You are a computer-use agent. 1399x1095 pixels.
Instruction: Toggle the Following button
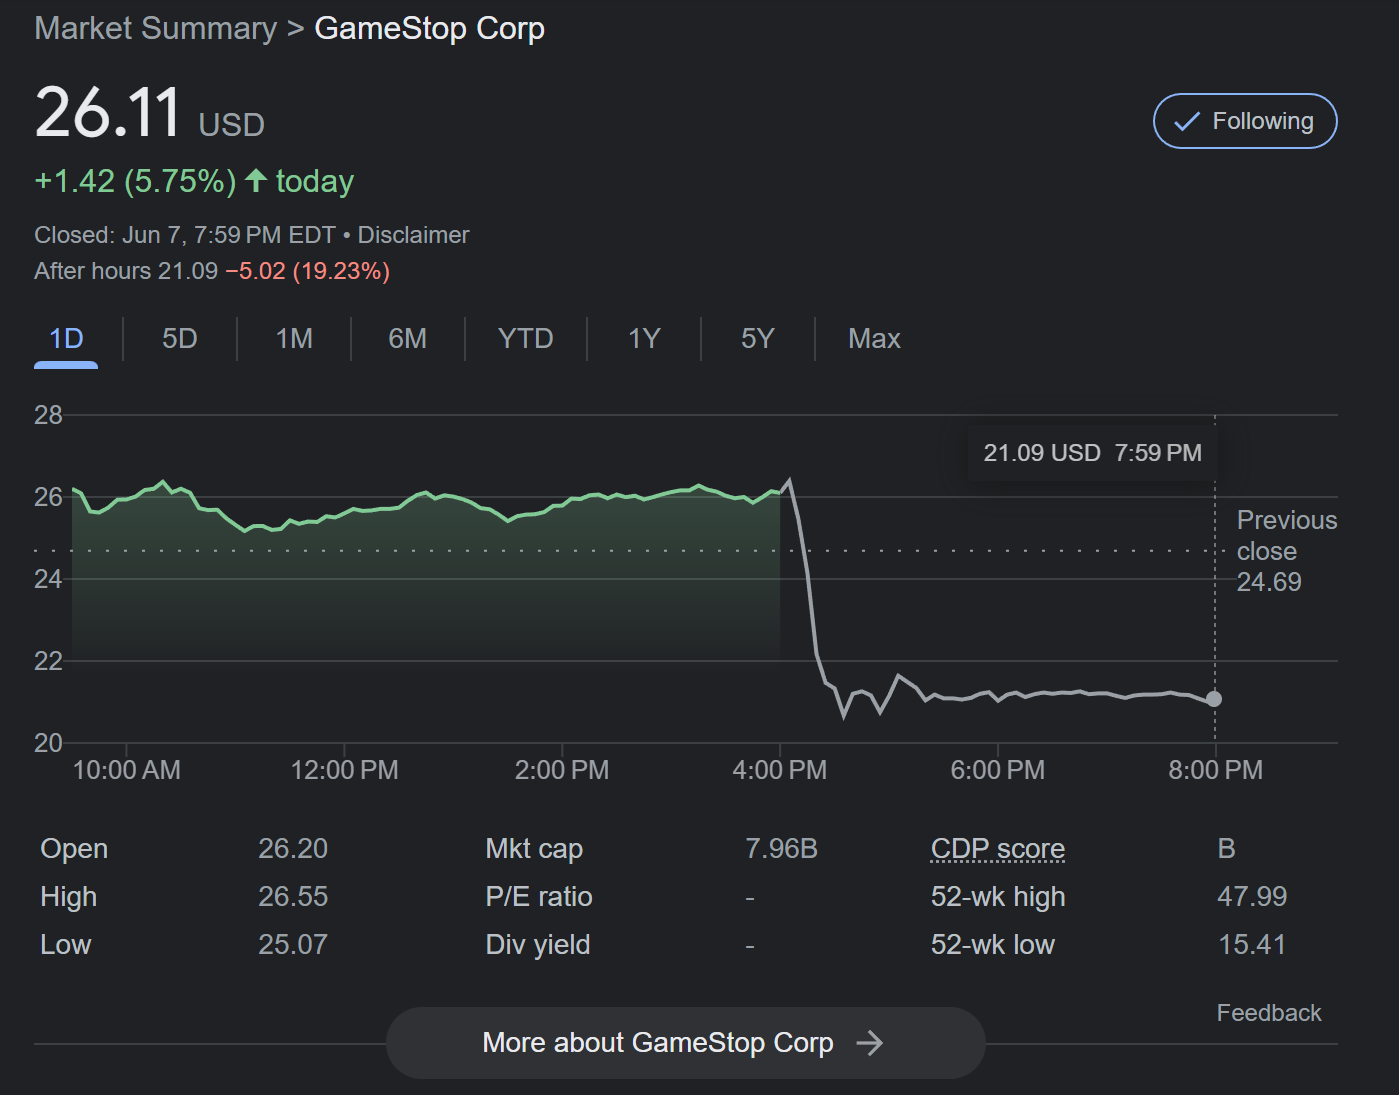coord(1245,121)
